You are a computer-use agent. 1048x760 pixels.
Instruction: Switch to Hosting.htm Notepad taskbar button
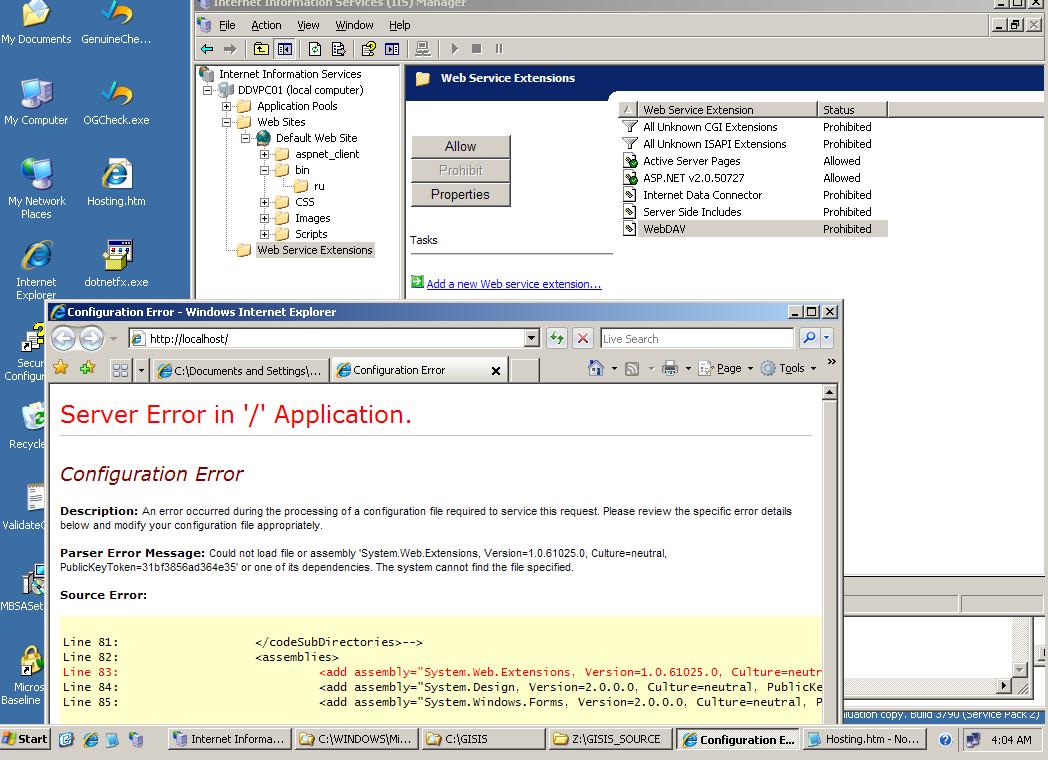(x=865, y=739)
